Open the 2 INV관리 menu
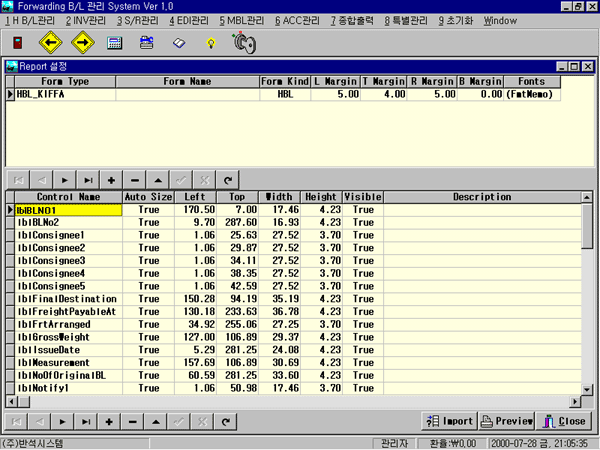This screenshot has height=450, width=600. click(86, 21)
